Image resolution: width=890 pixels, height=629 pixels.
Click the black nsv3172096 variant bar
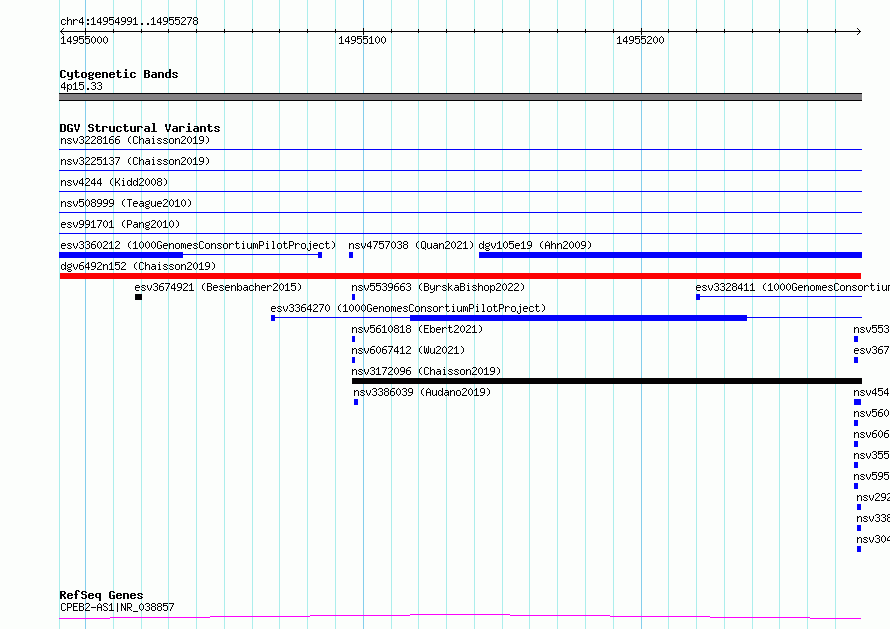pyautogui.click(x=607, y=381)
